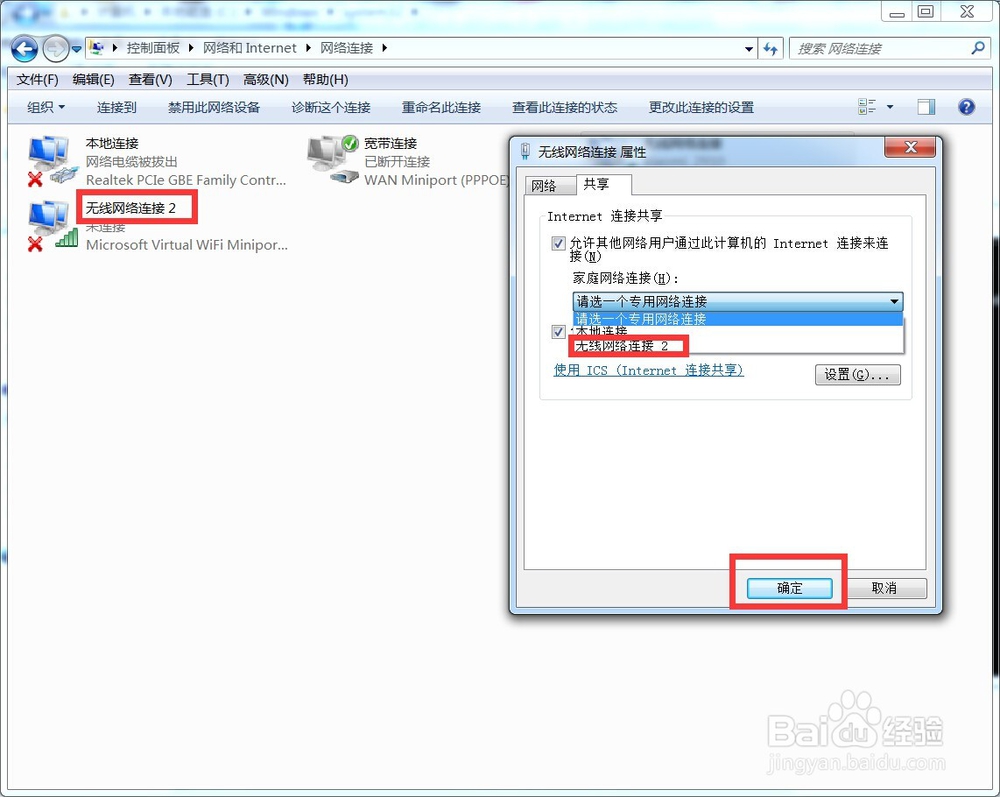Click the change view icon
This screenshot has width=1000, height=797.
[867, 106]
